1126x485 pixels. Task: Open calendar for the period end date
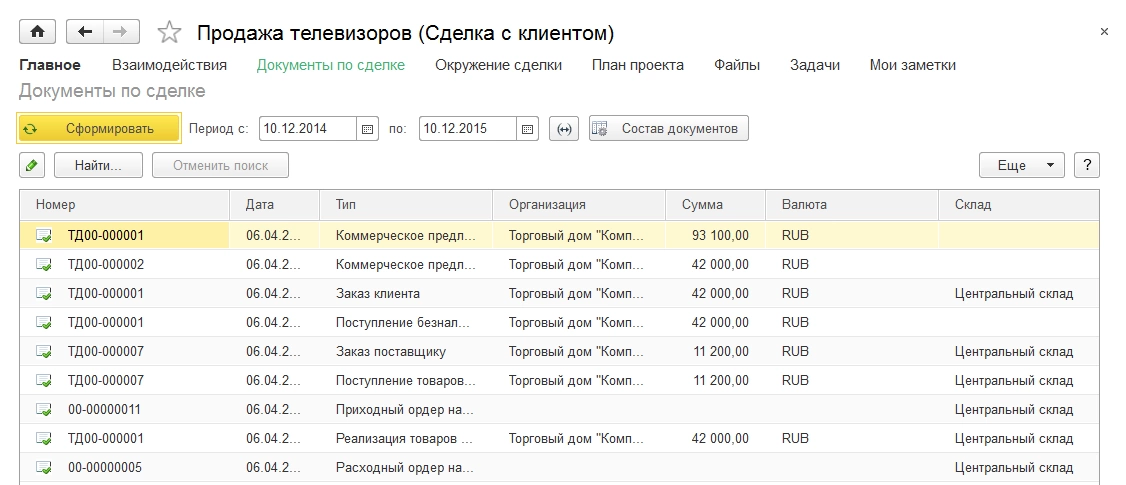pyautogui.click(x=528, y=129)
